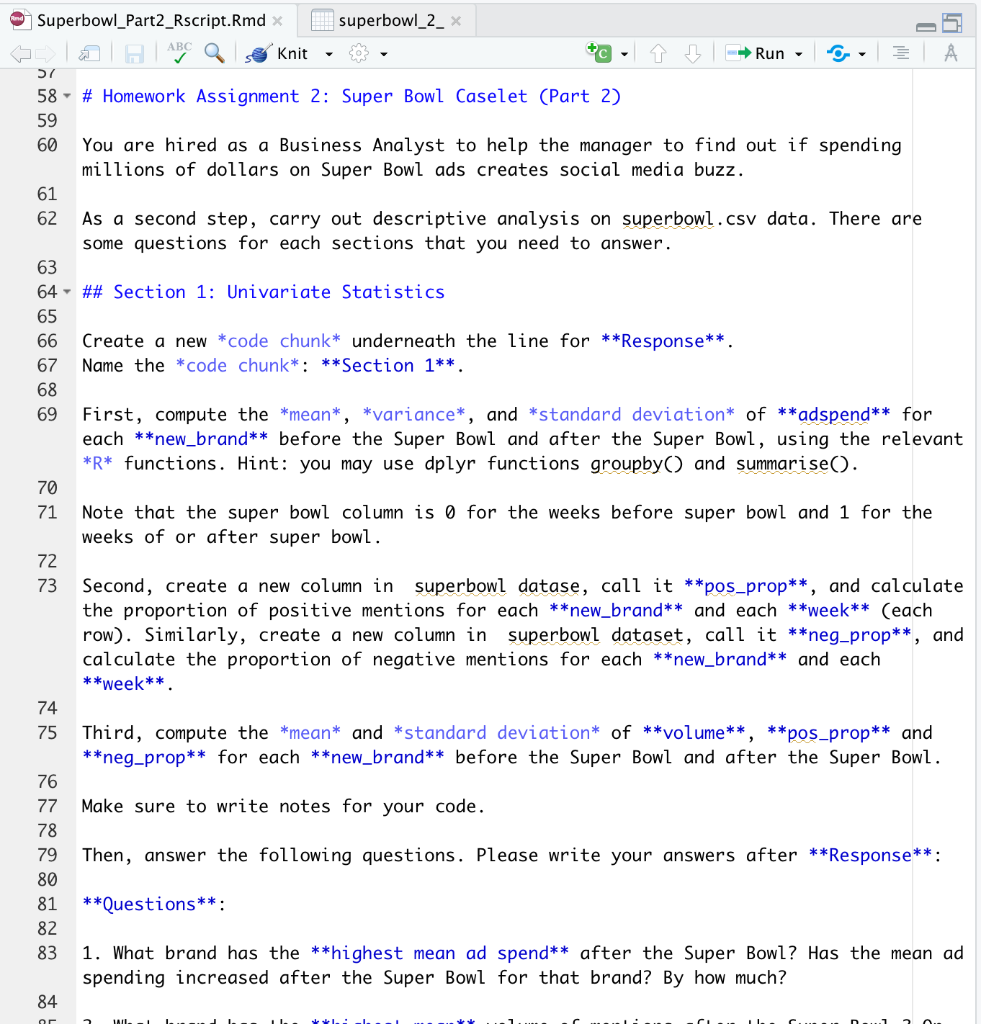This screenshot has width=981, height=1024.
Task: Maximize the source pane
Action: (952, 23)
